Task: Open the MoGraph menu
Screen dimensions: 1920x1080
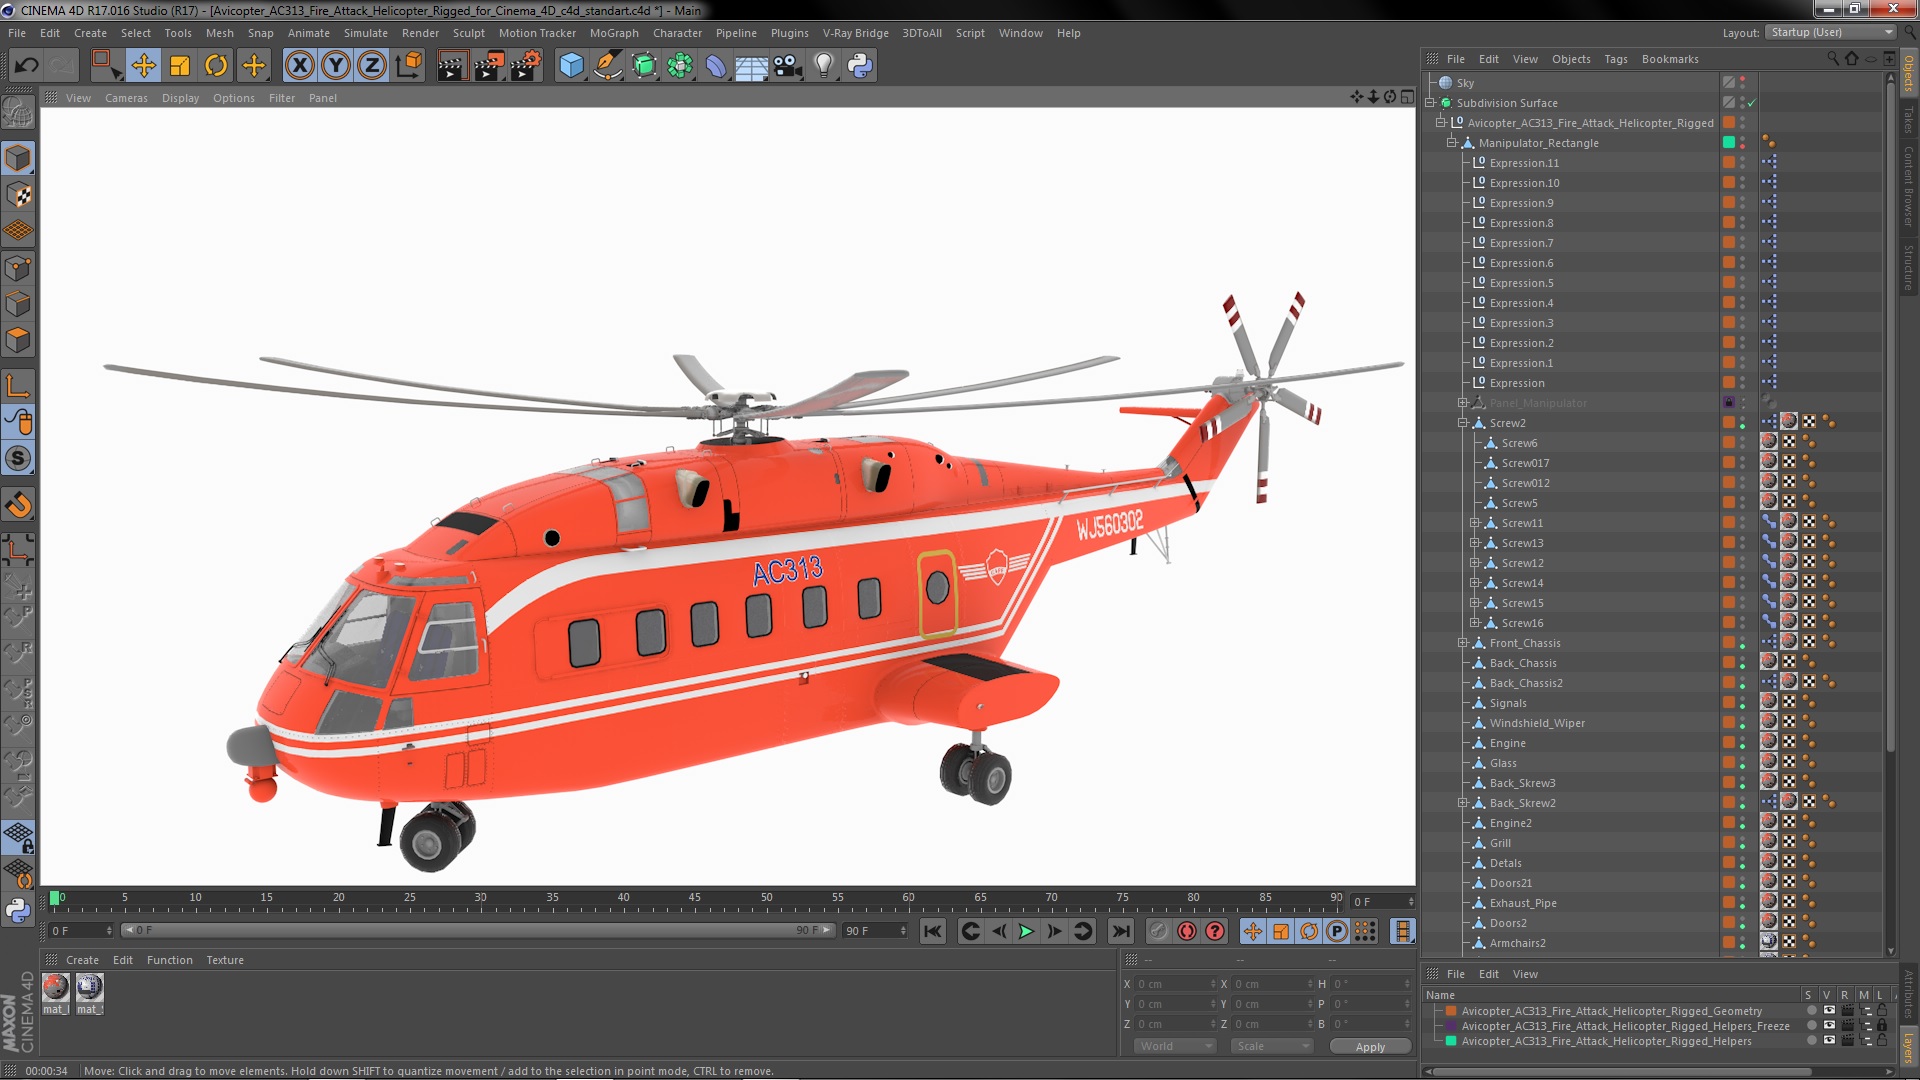Action: point(614,33)
